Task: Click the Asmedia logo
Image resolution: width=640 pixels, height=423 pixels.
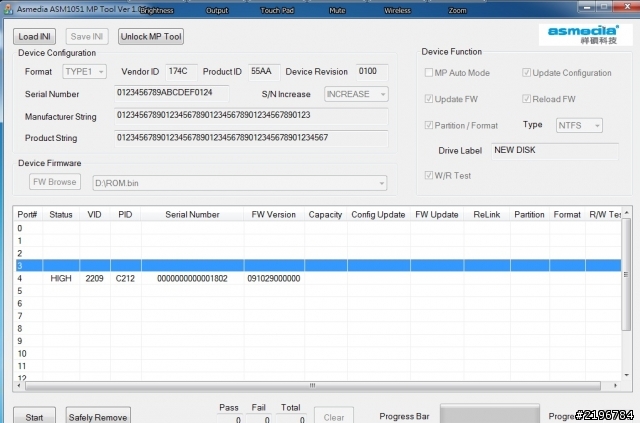Action: pos(585,35)
